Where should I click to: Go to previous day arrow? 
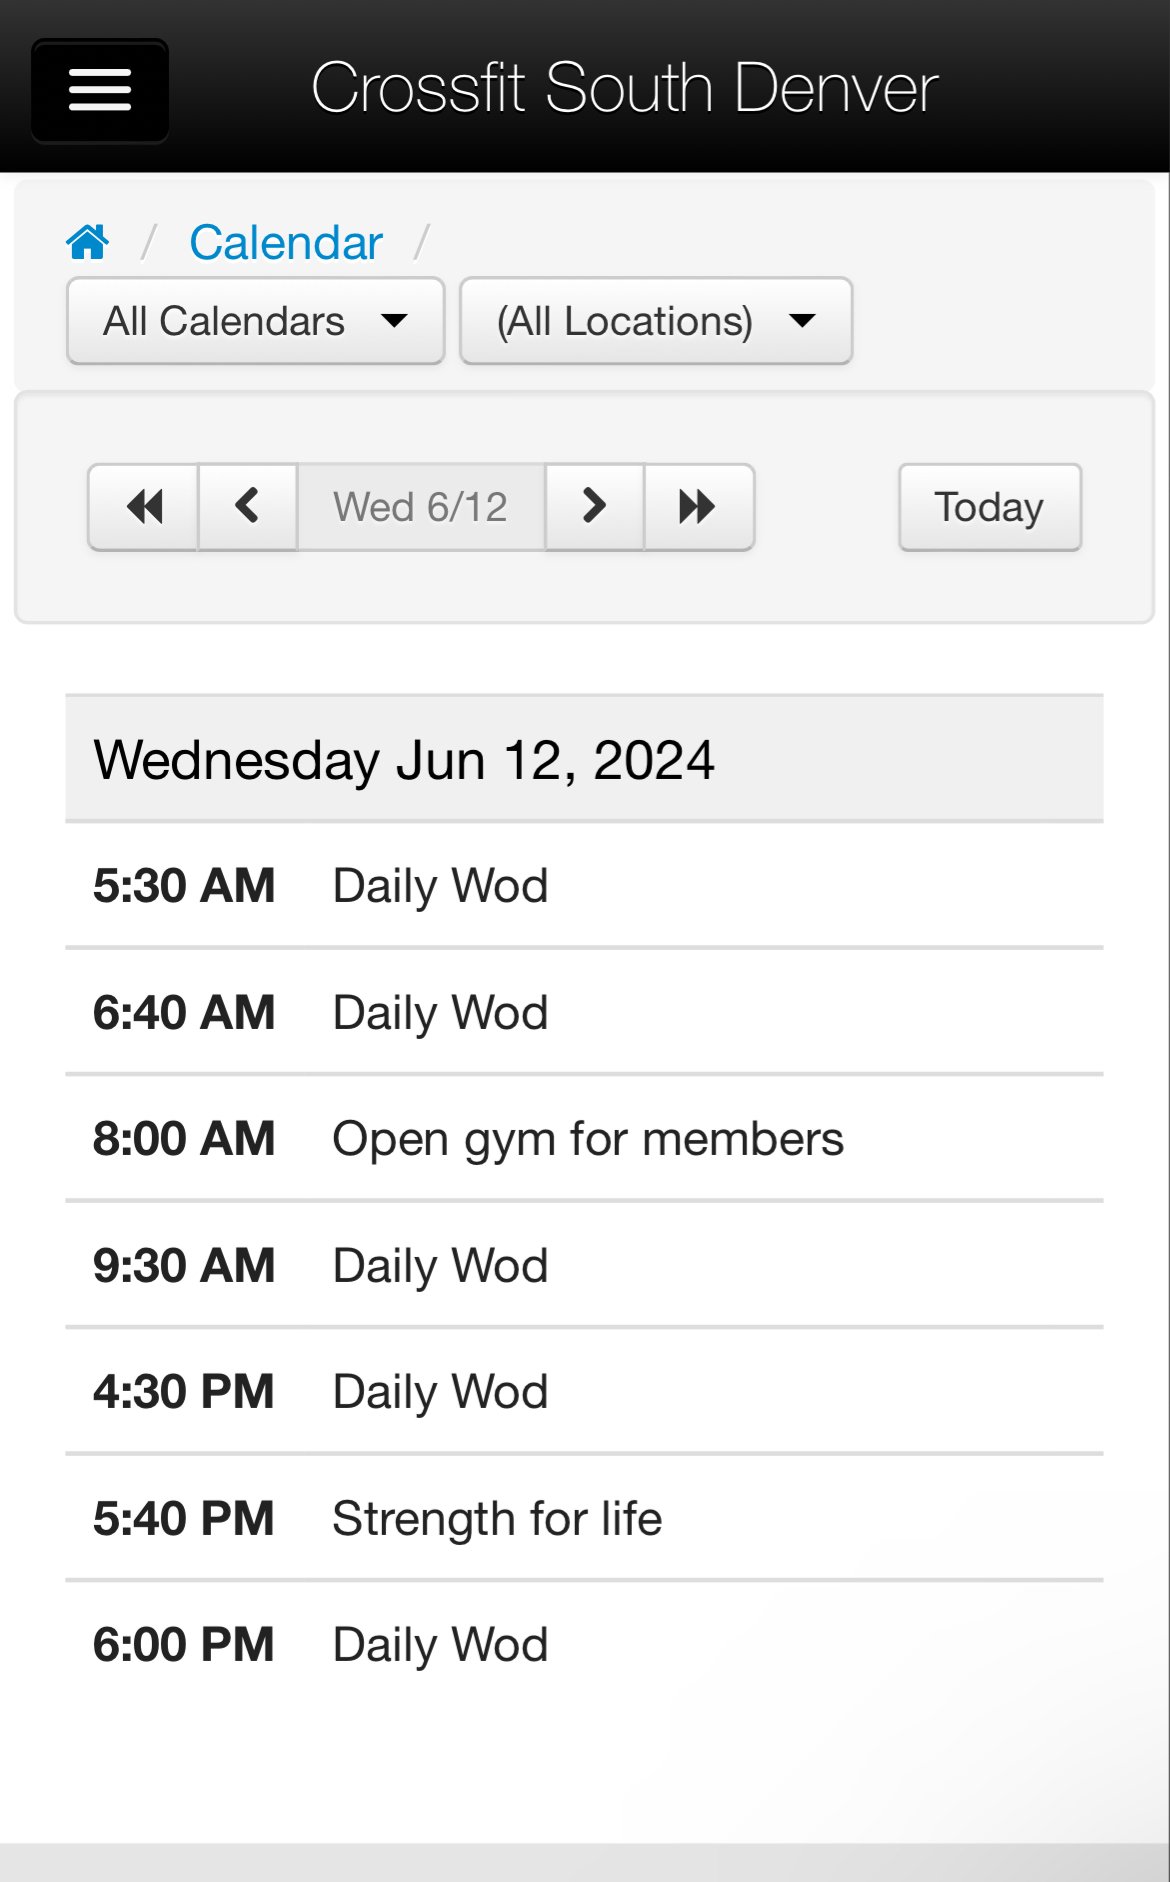coord(248,507)
